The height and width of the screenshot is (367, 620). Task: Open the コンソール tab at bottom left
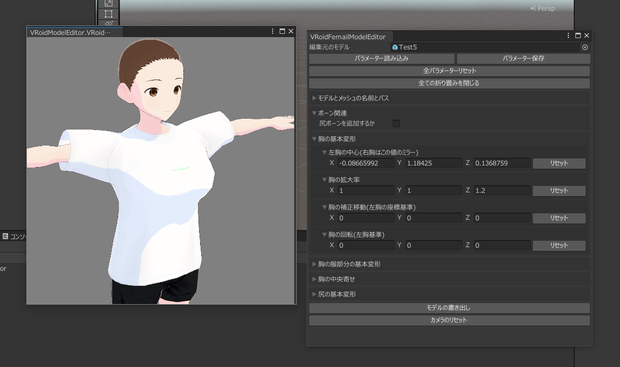point(13,236)
